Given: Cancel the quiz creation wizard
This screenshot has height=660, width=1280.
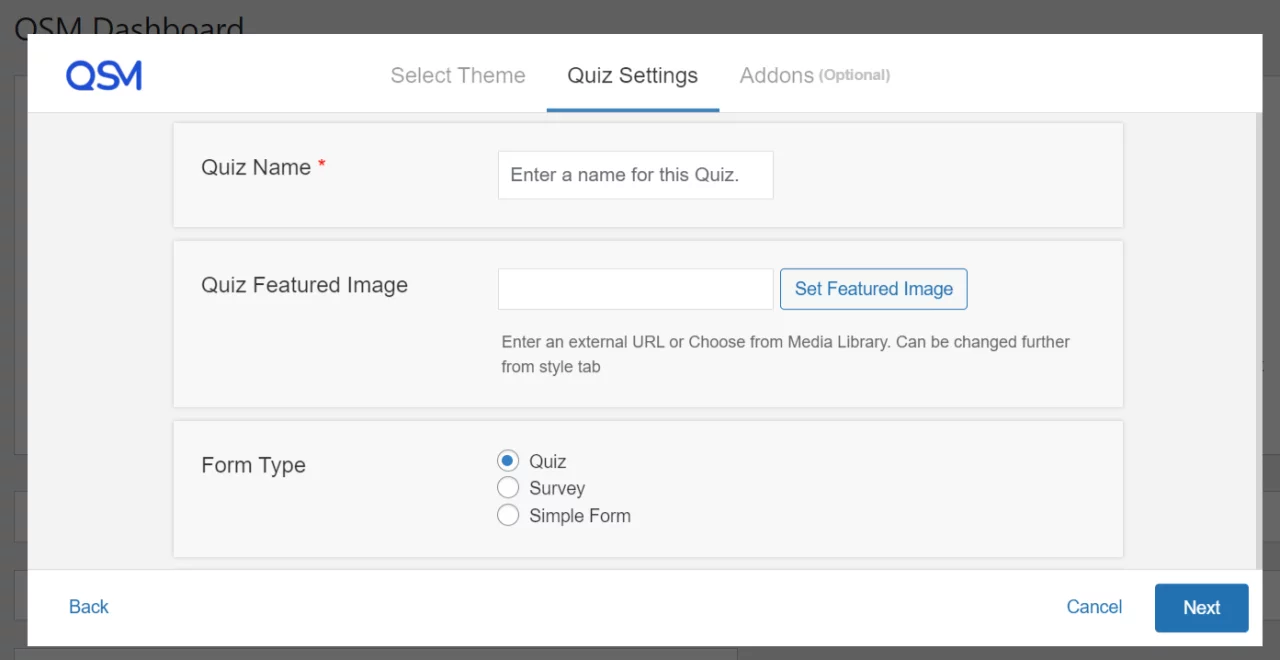Looking at the screenshot, I should tap(1094, 607).
